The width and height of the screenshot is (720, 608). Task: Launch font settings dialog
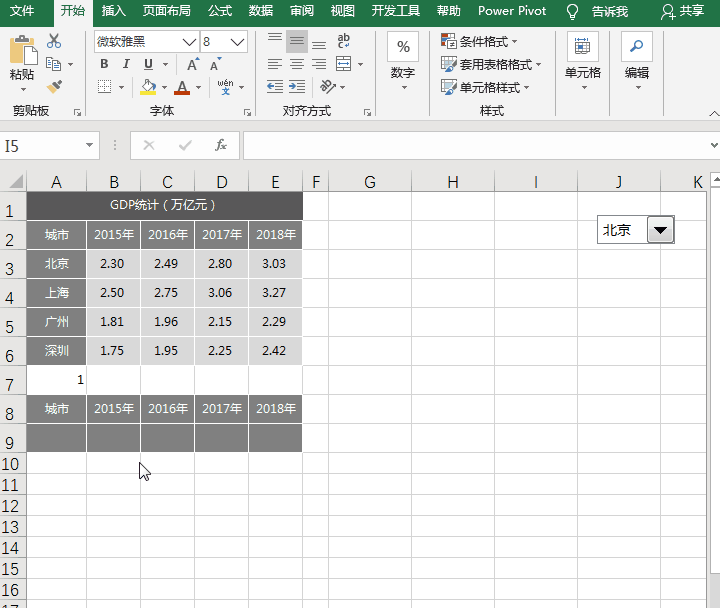[x=247, y=112]
